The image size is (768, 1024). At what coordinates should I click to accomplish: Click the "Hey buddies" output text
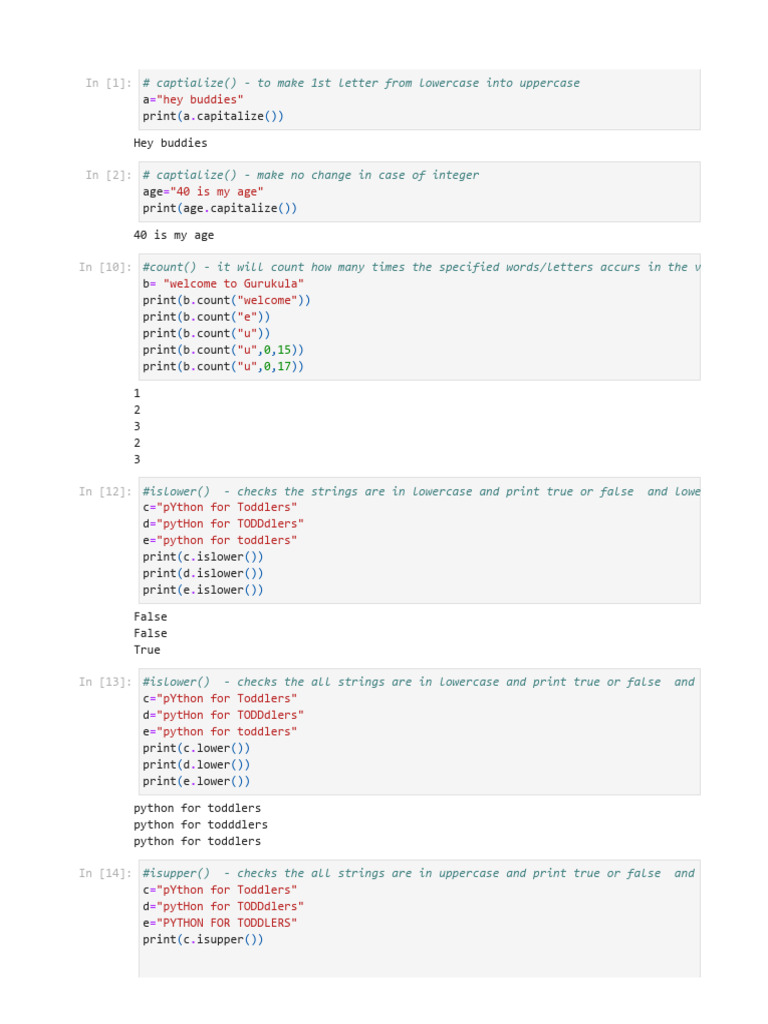click(170, 143)
